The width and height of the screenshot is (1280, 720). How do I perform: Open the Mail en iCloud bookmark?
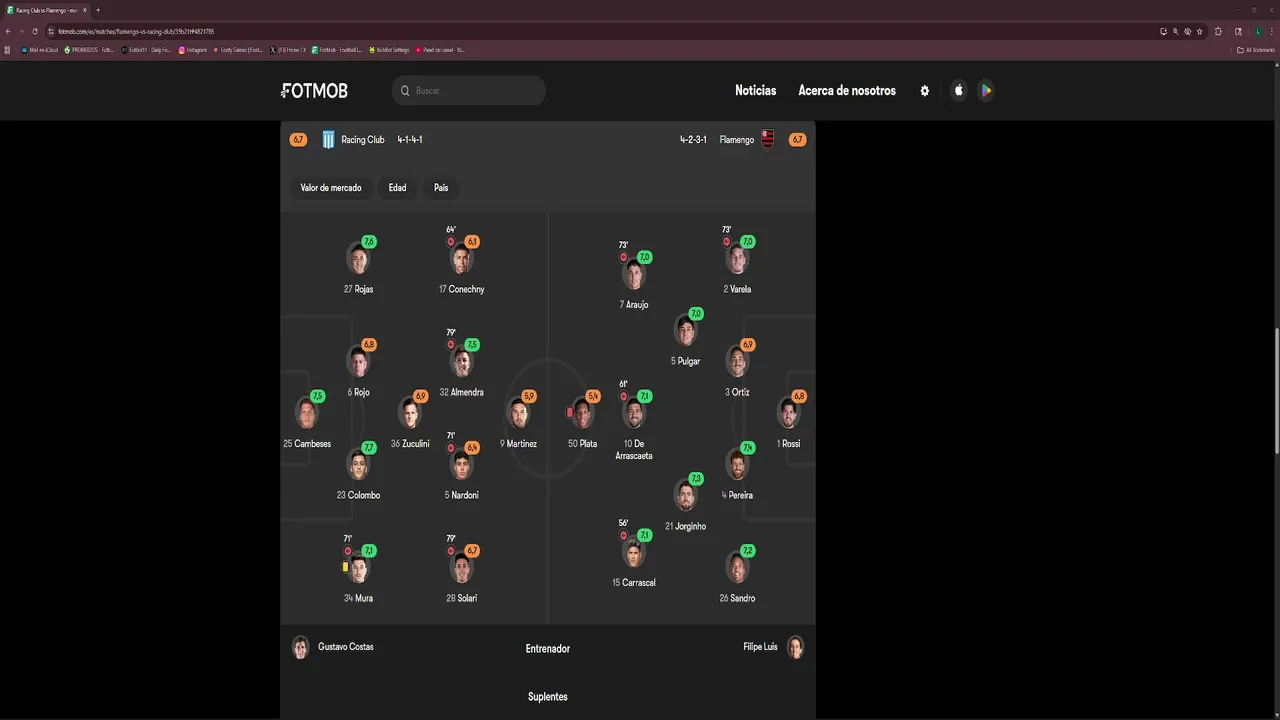tap(40, 50)
